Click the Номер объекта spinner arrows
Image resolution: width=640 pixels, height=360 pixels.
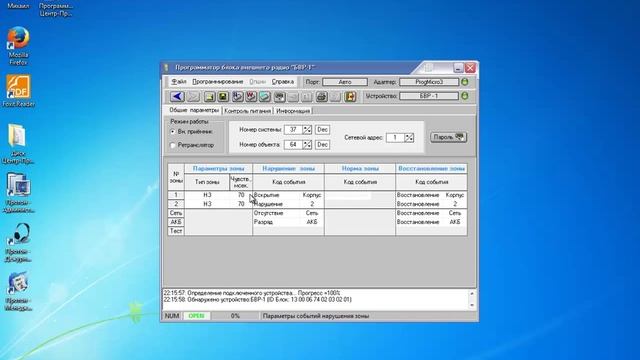(x=307, y=144)
